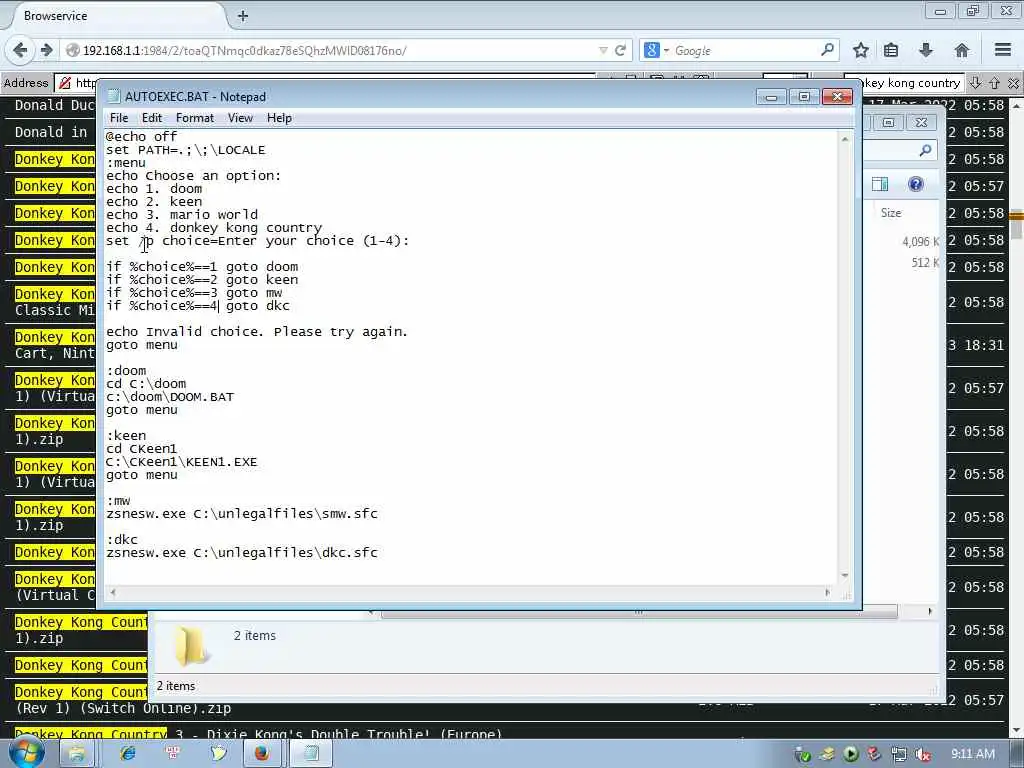Click the 'key kong country' find field
Image resolution: width=1024 pixels, height=768 pixels.
pos(913,83)
